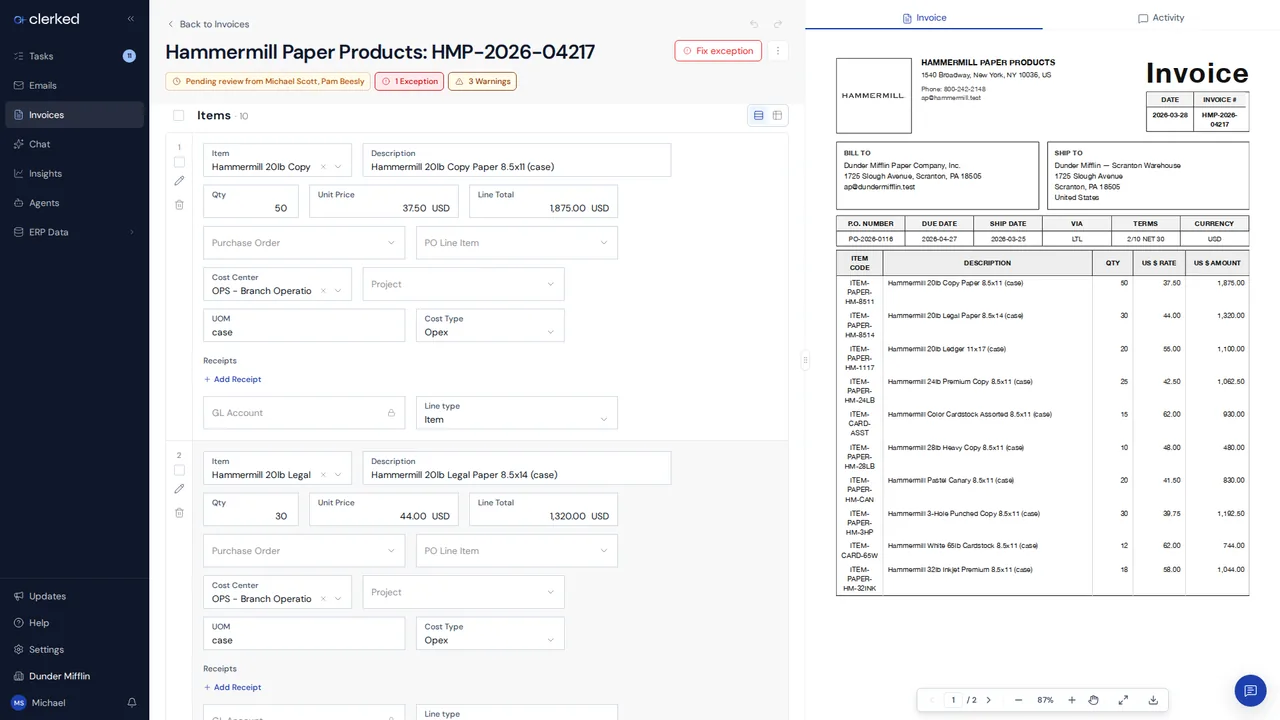Viewport: 1280px width, 720px height.
Task: Open Emails in the sidebar
Action: click(x=74, y=85)
